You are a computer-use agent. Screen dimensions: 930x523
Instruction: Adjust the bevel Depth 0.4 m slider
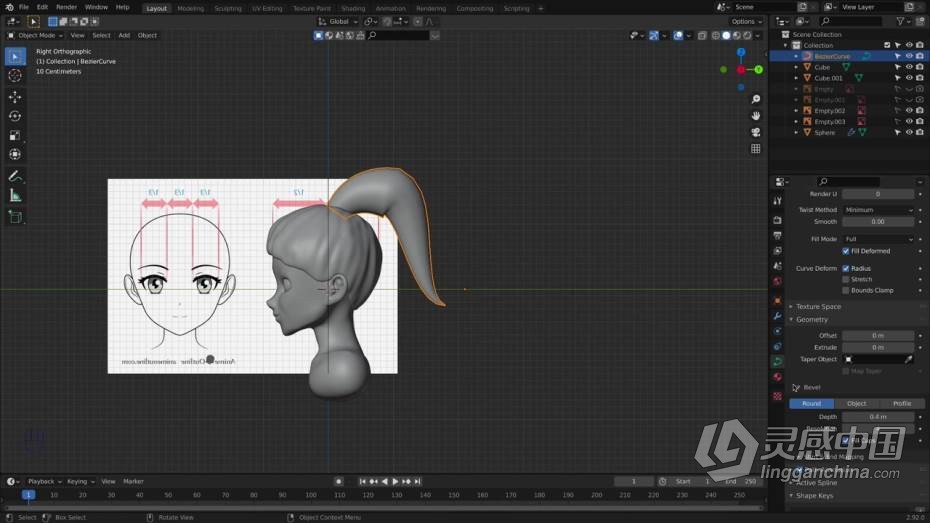coord(878,417)
